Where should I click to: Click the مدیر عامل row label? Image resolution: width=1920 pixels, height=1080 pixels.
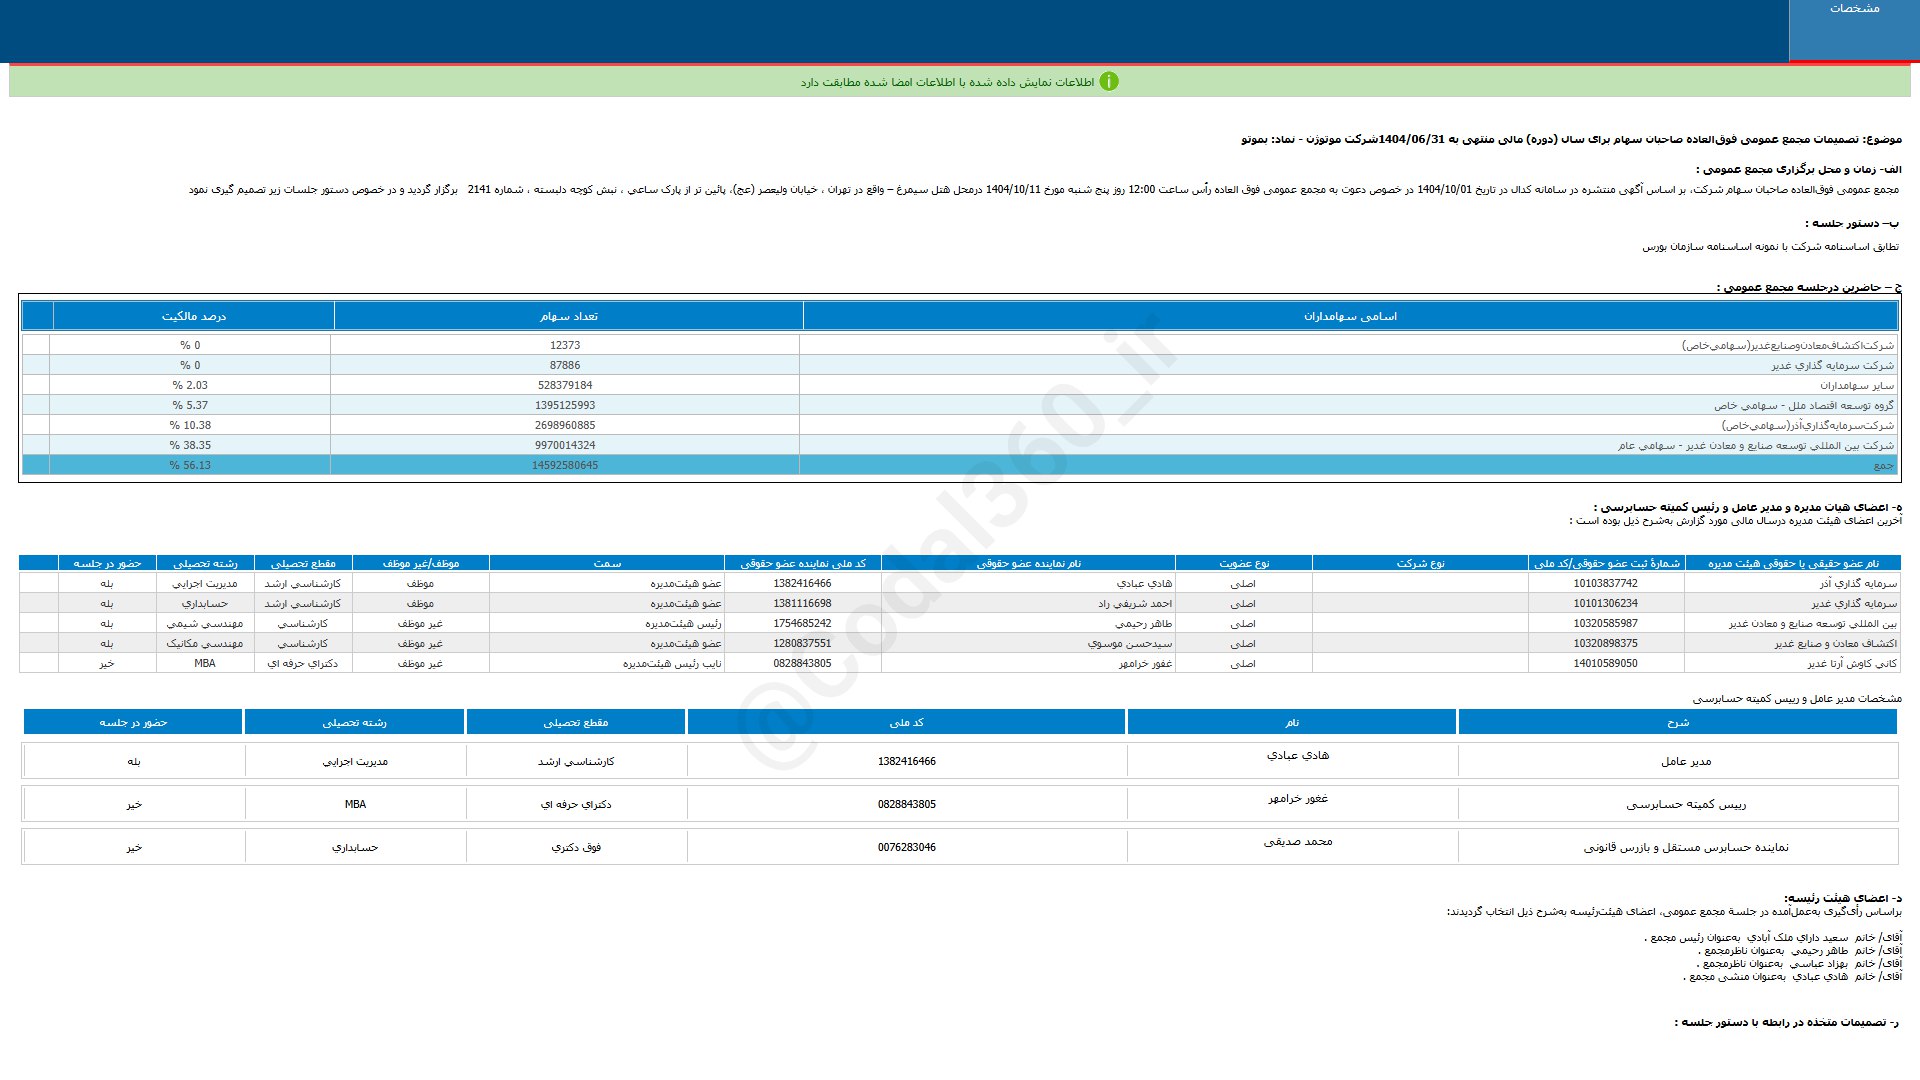(x=1686, y=761)
